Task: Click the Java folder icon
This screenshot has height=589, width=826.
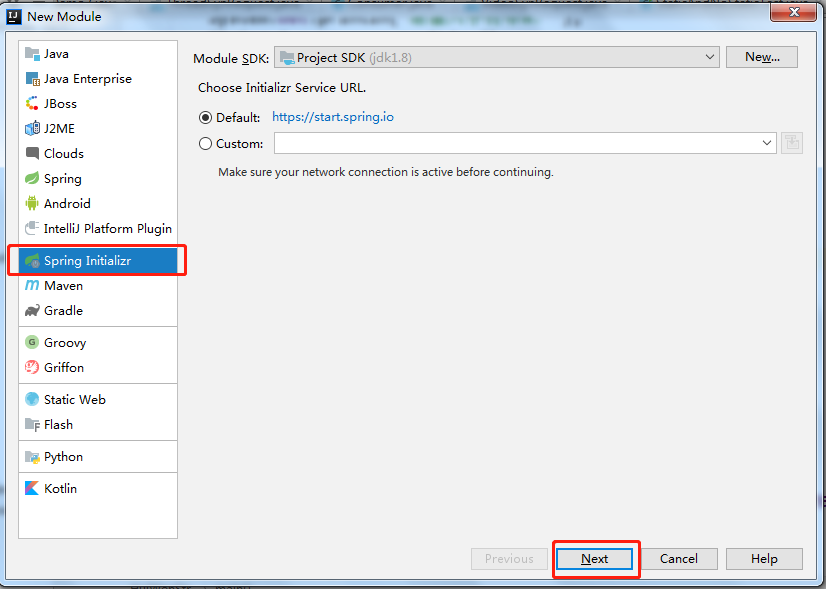Action: point(32,54)
